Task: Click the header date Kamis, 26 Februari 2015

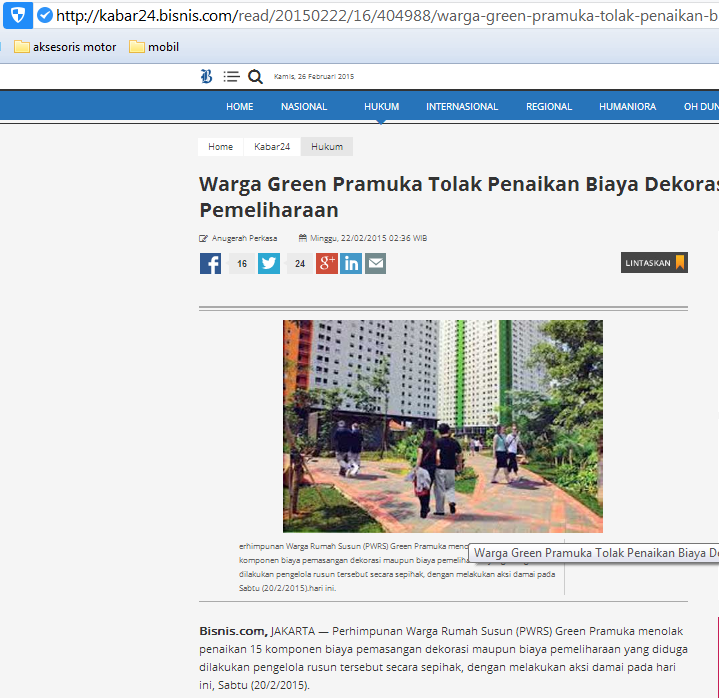Action: (x=314, y=77)
